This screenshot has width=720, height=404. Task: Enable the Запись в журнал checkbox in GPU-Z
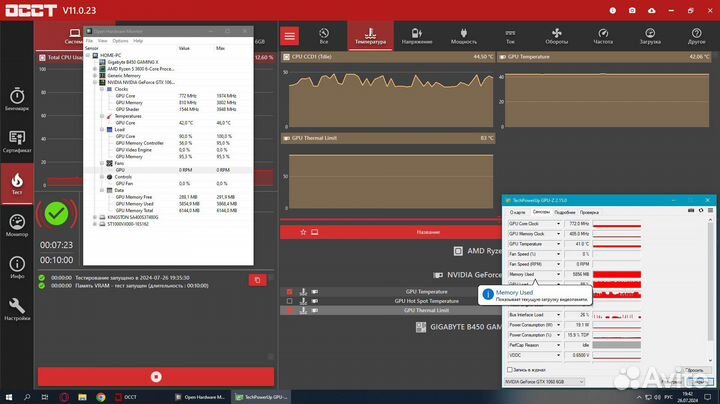click(510, 370)
